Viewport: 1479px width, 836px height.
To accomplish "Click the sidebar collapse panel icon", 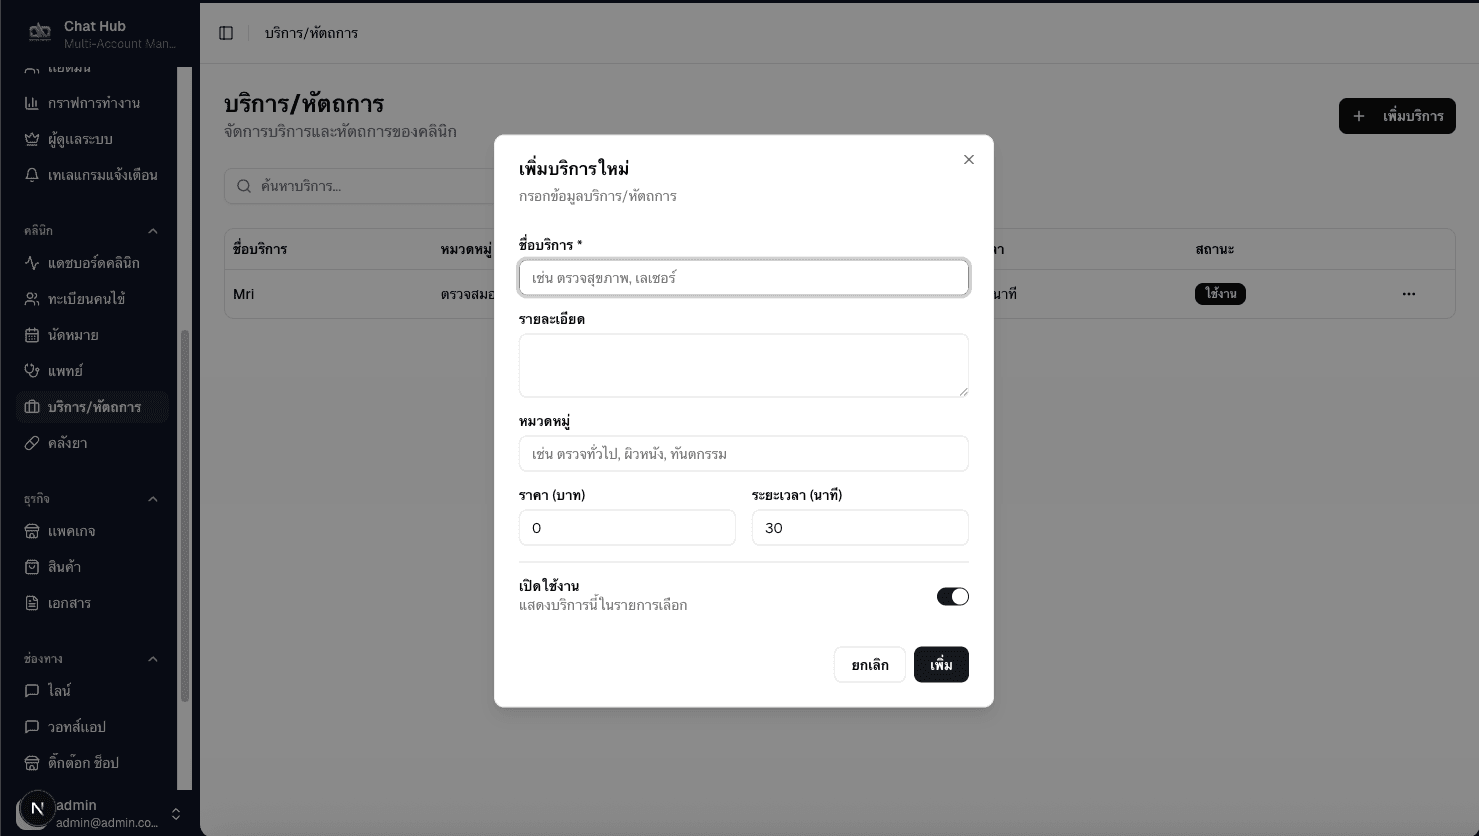I will [x=226, y=33].
